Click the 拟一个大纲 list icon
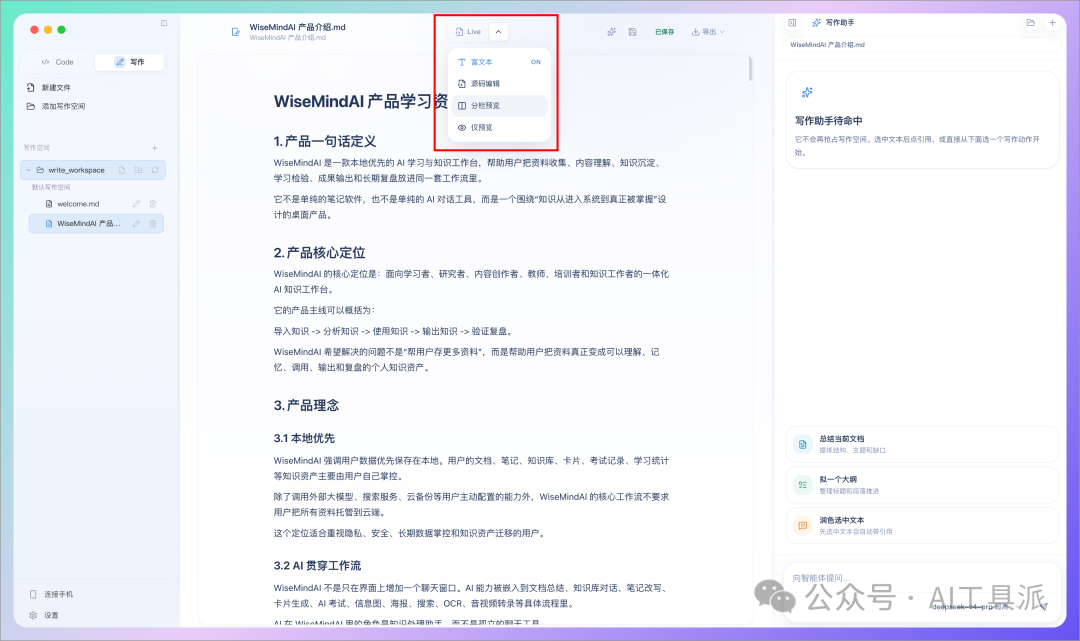The height and width of the screenshot is (641, 1080). (x=802, y=485)
